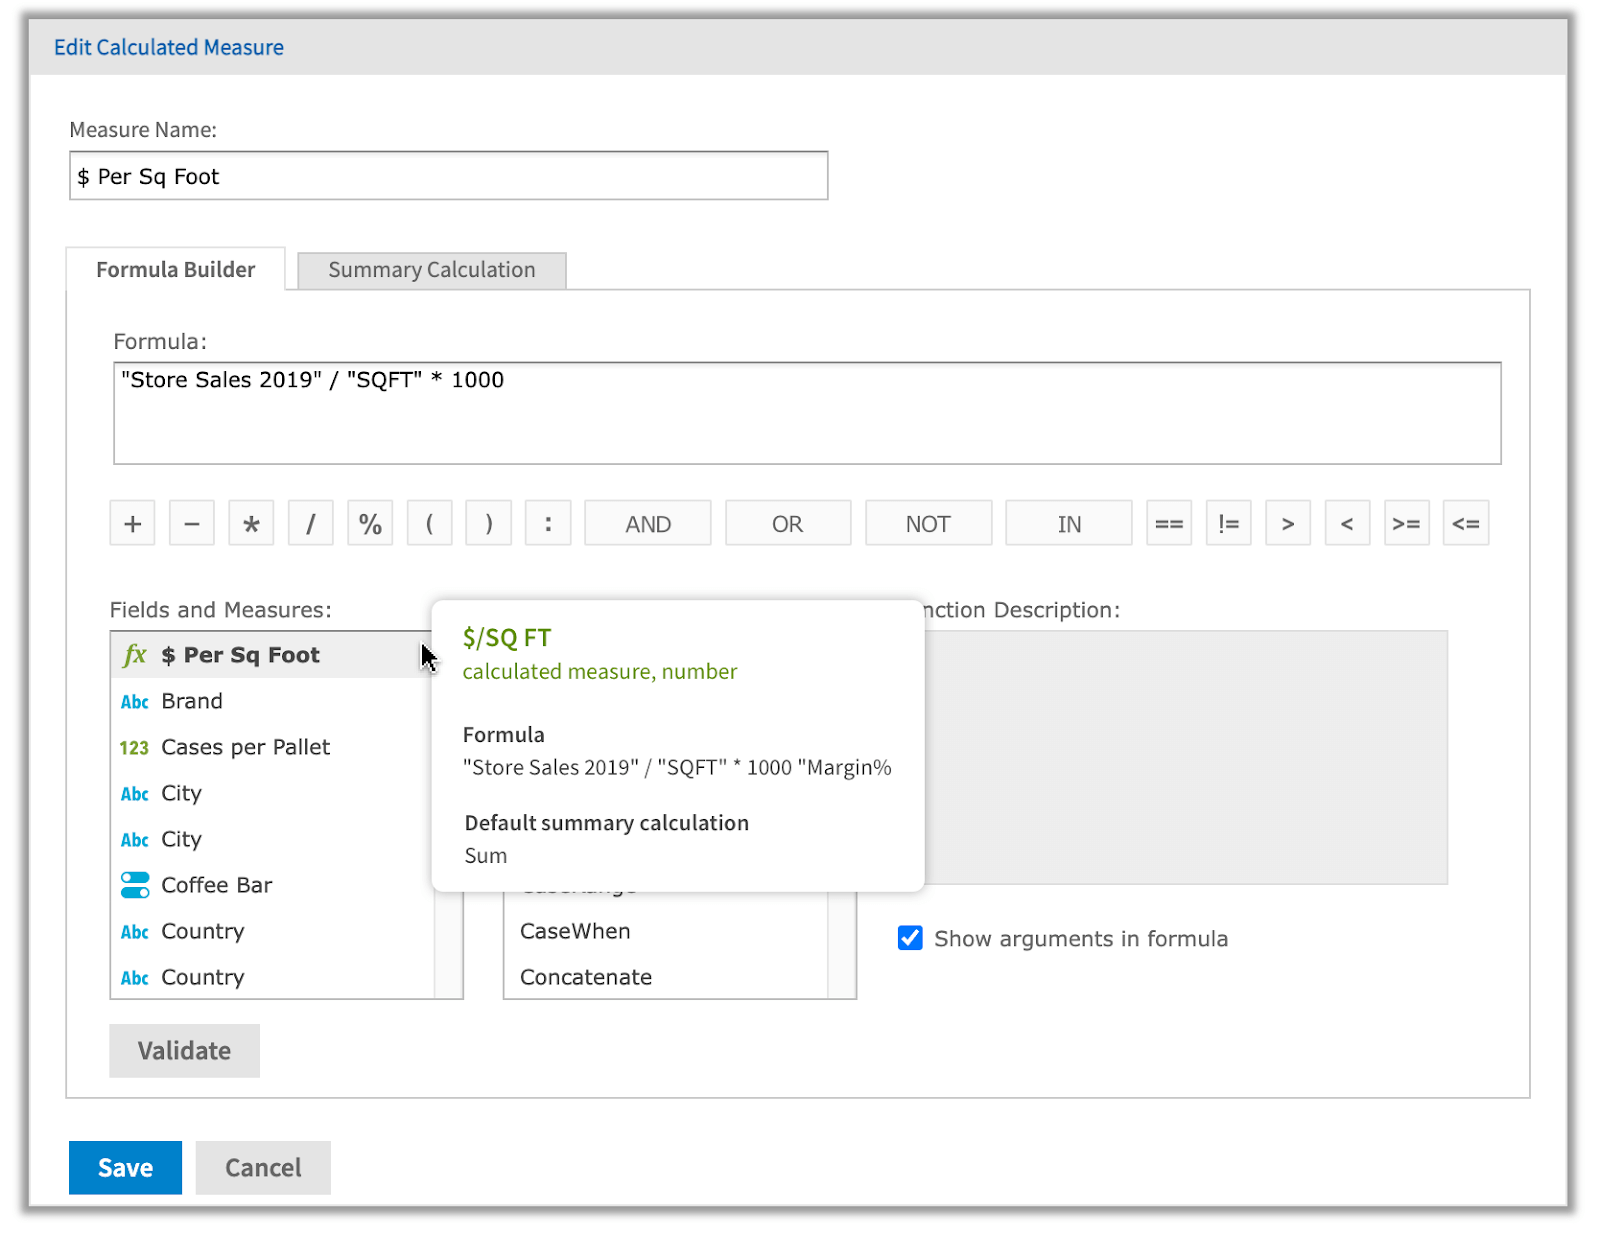This screenshot has width=1600, height=1235.
Task: Insert an opening parenthesis
Action: tap(430, 523)
